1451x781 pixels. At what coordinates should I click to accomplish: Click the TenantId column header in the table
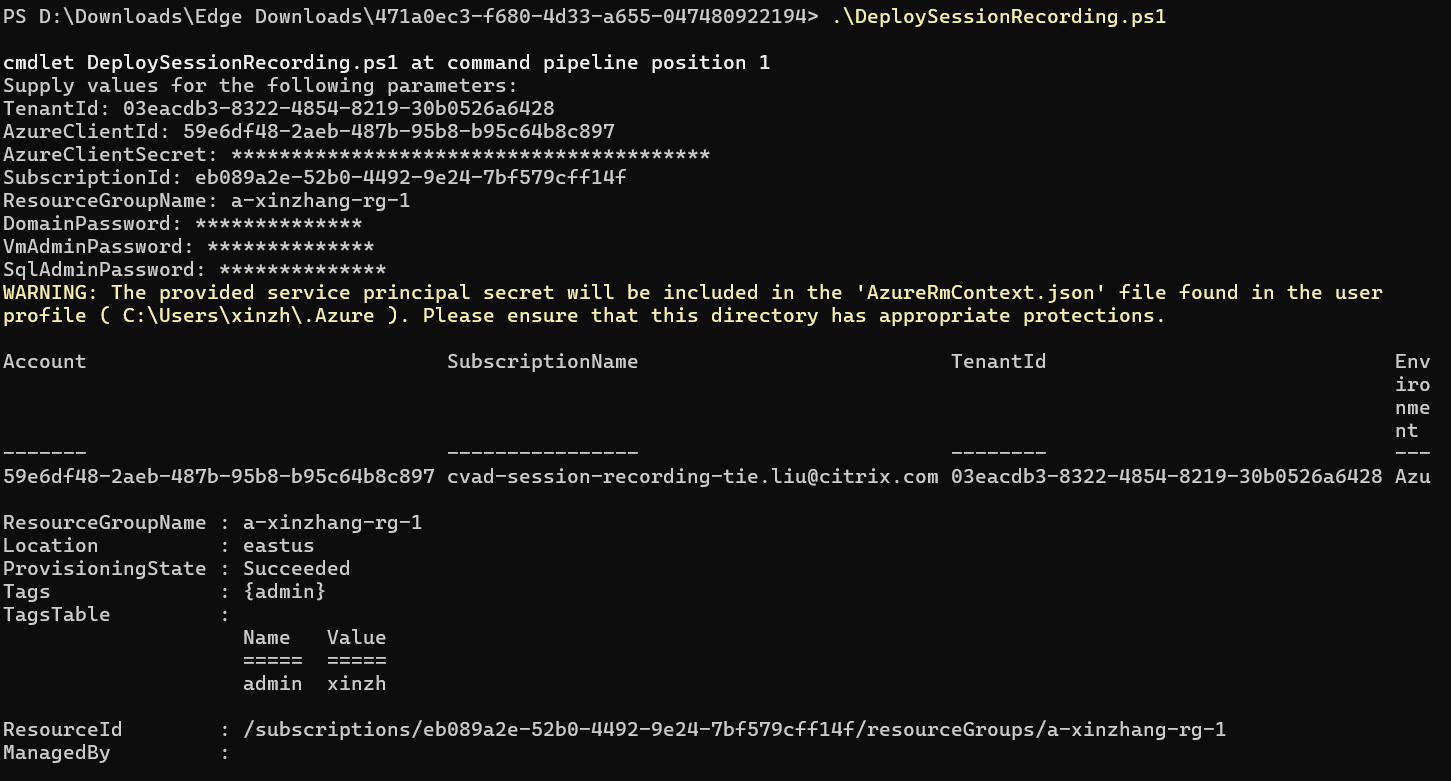click(998, 361)
